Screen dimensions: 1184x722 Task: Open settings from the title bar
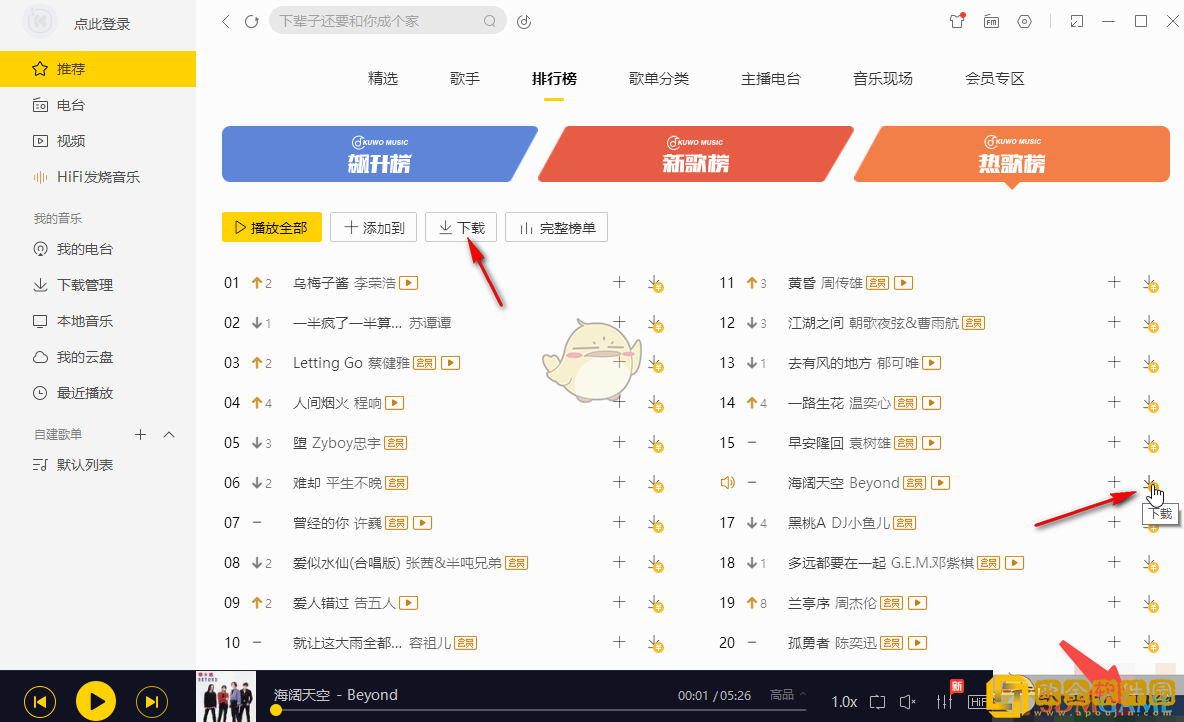1024,21
